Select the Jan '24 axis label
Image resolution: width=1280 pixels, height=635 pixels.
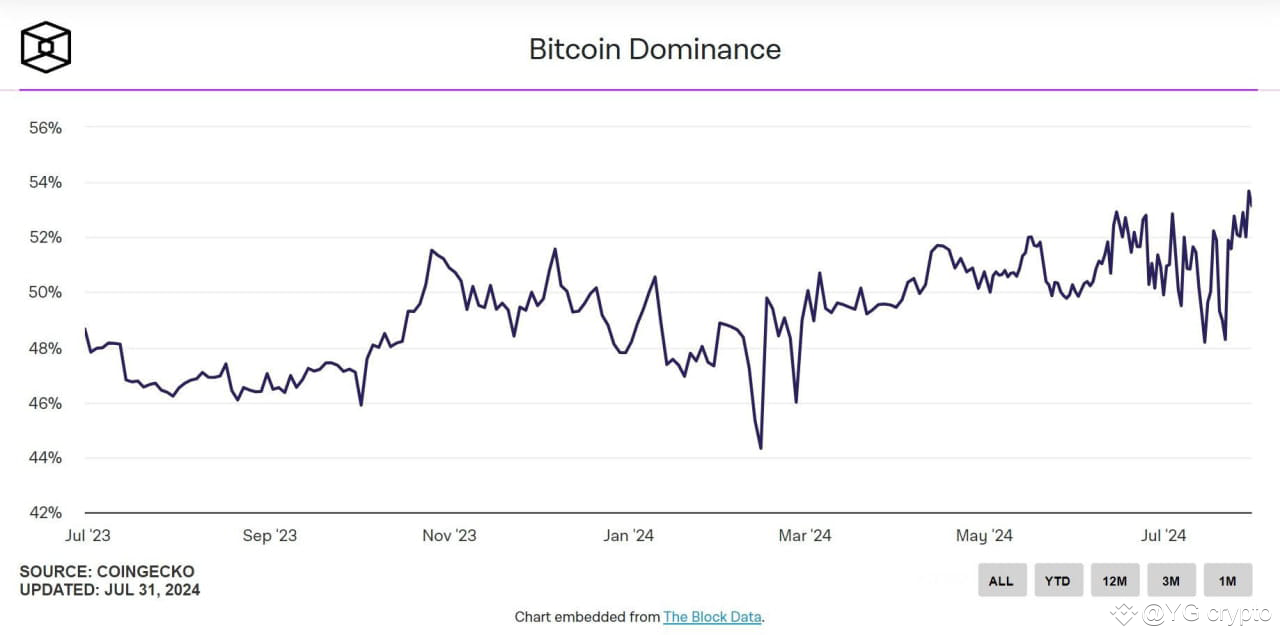tap(628, 535)
